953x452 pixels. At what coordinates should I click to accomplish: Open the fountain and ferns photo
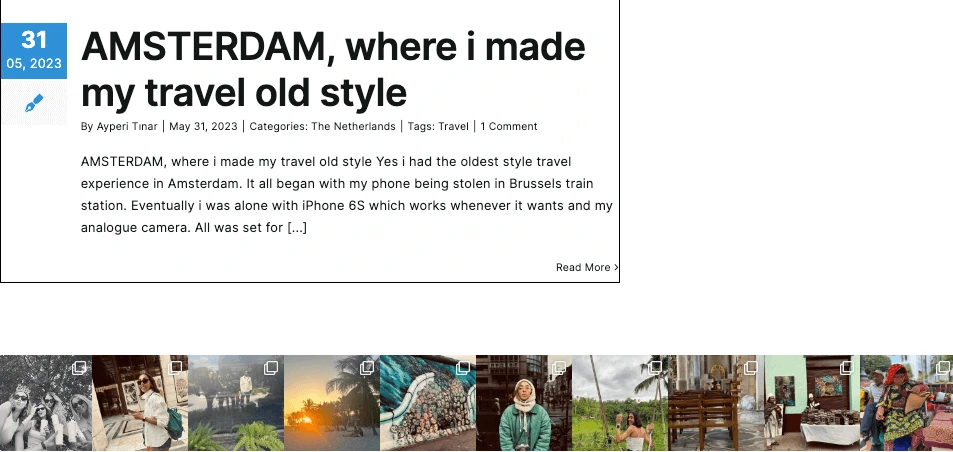pyautogui.click(x=236, y=403)
